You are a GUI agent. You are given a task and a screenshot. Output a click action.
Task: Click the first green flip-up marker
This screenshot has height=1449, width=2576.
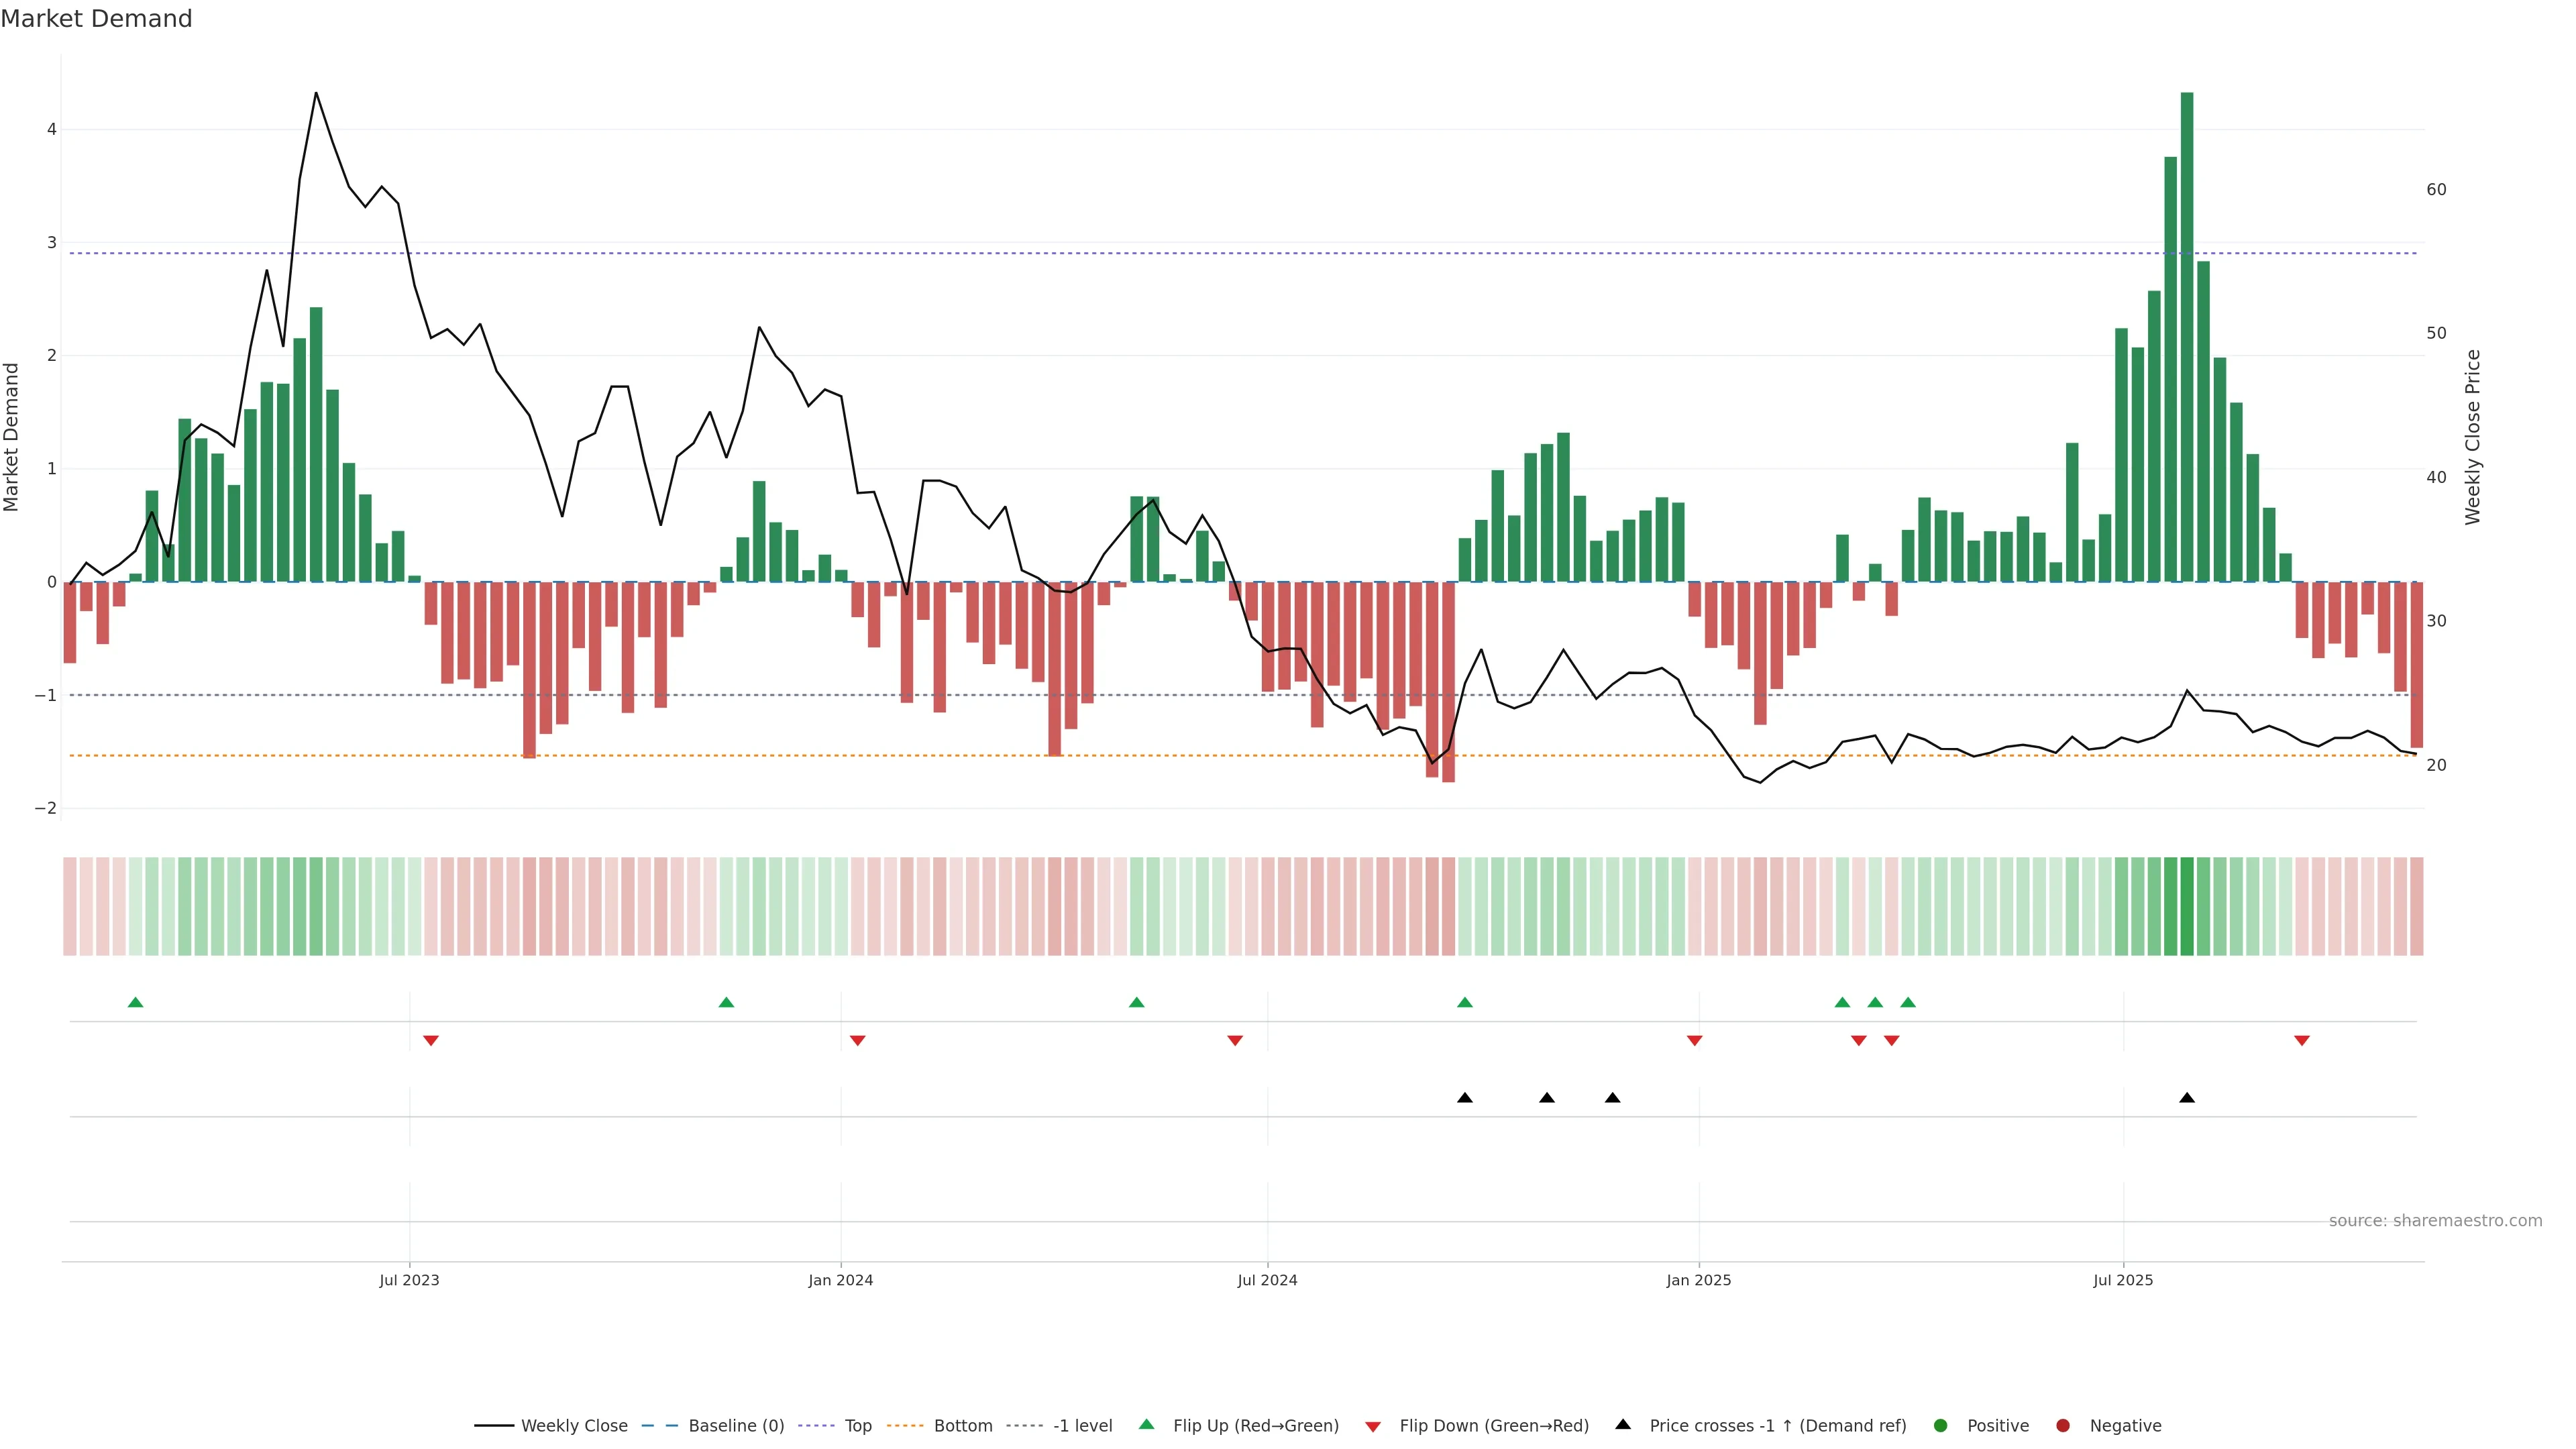(136, 1002)
